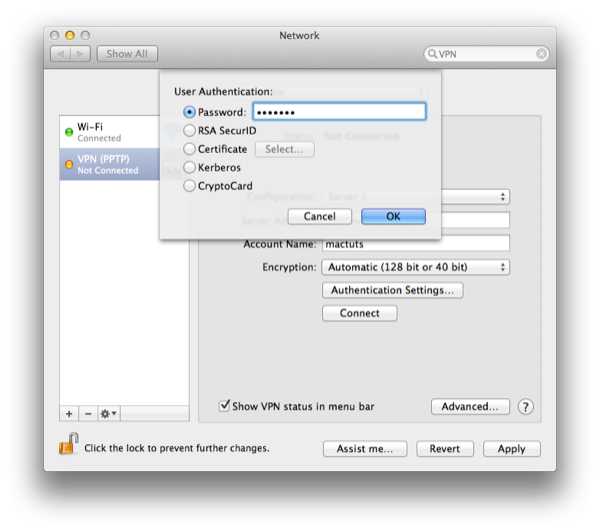Click the lock to prevent changes

click(68, 444)
